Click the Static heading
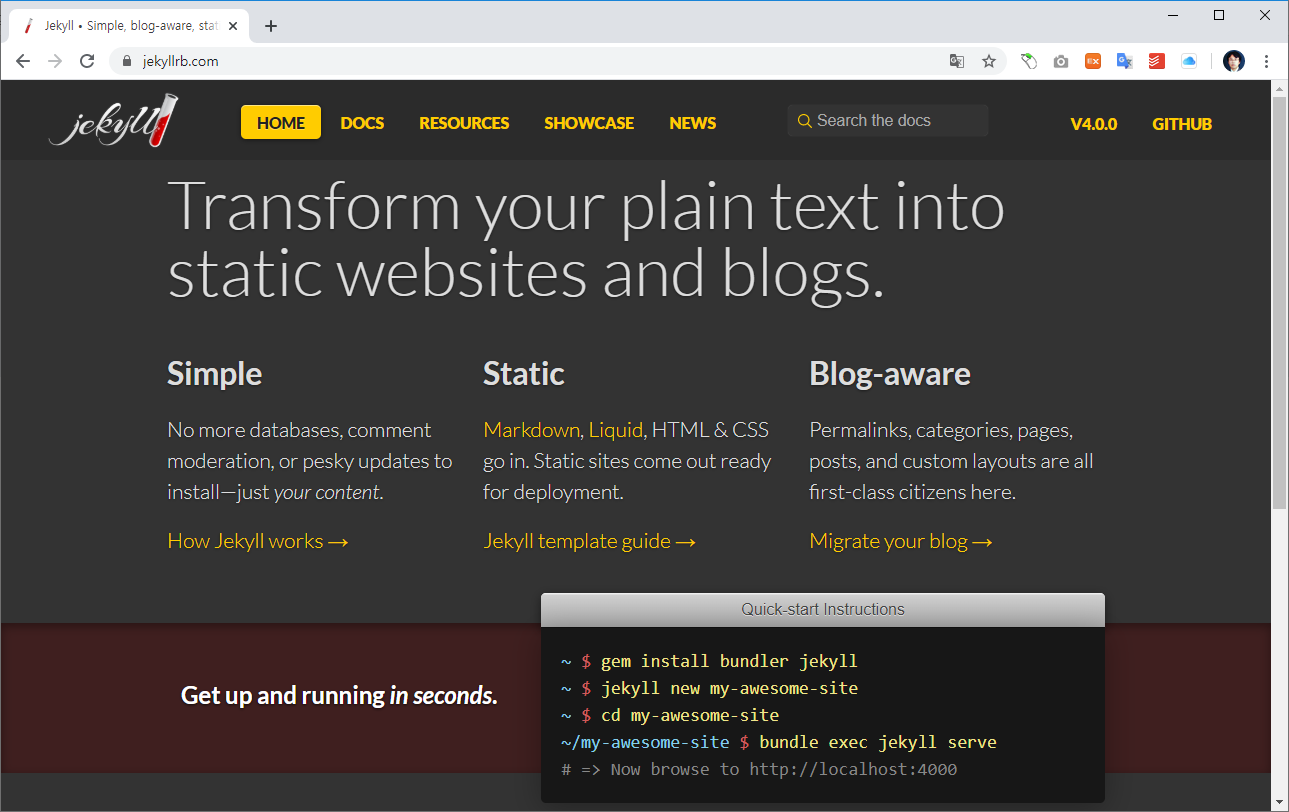The height and width of the screenshot is (812, 1289). (x=523, y=374)
